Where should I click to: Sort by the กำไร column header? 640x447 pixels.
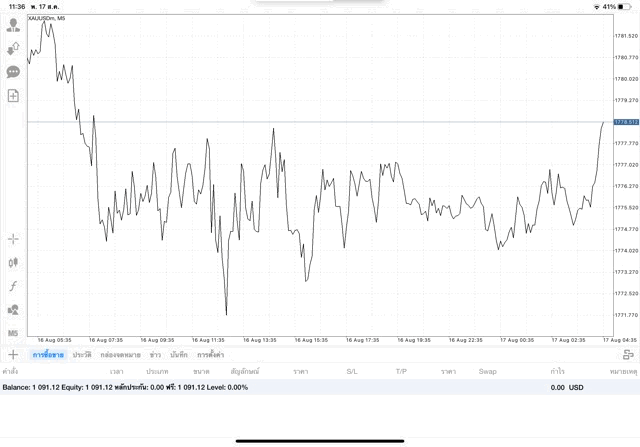557,371
